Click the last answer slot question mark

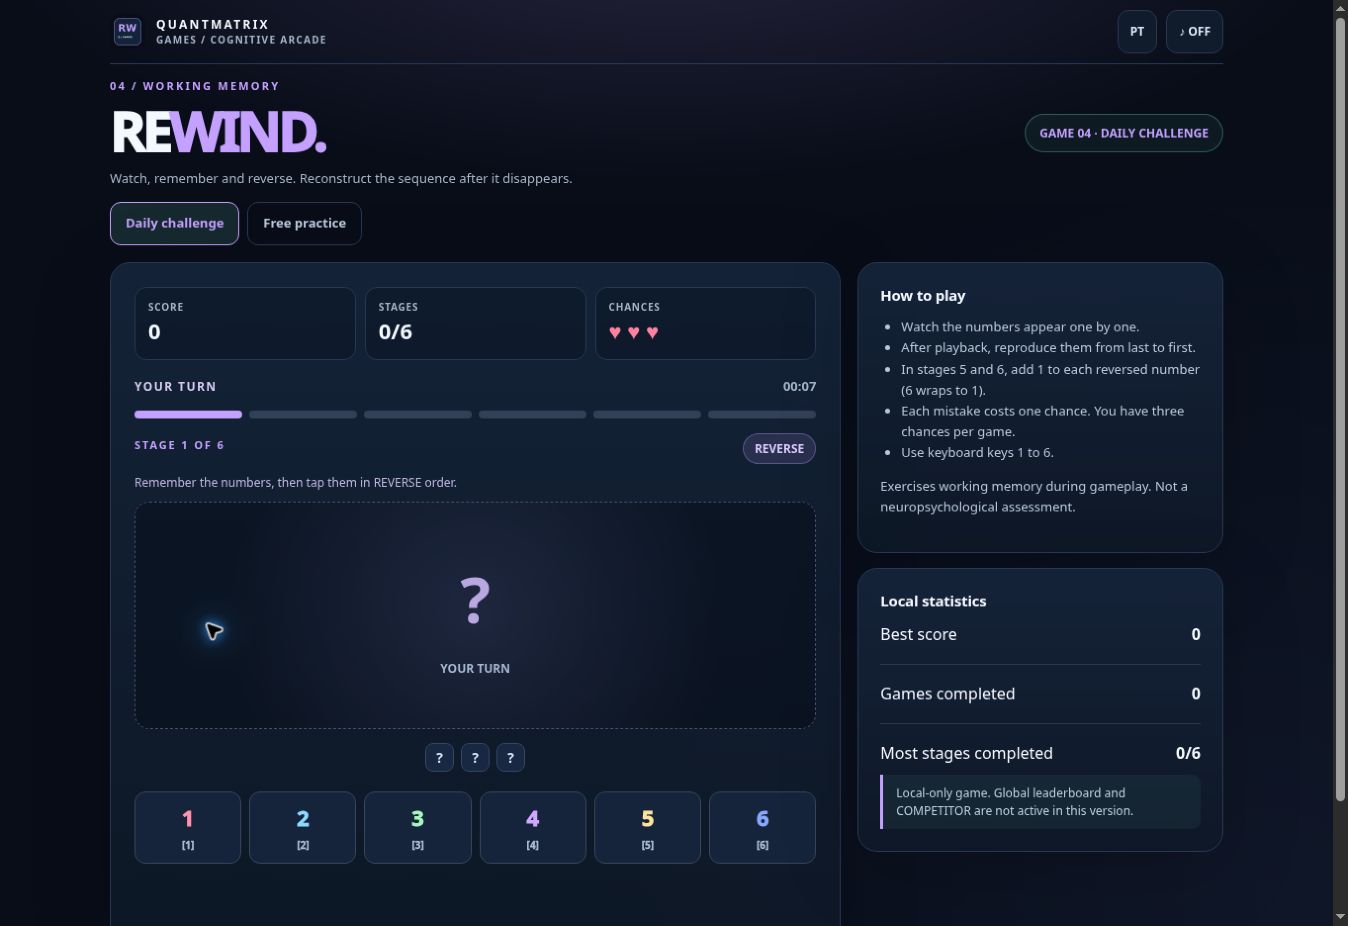[510, 757]
